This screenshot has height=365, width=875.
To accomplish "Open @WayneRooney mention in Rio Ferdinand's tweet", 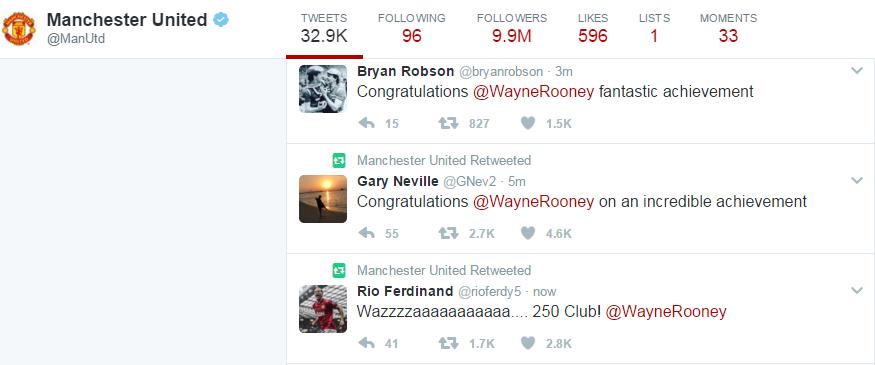I will (x=666, y=311).
